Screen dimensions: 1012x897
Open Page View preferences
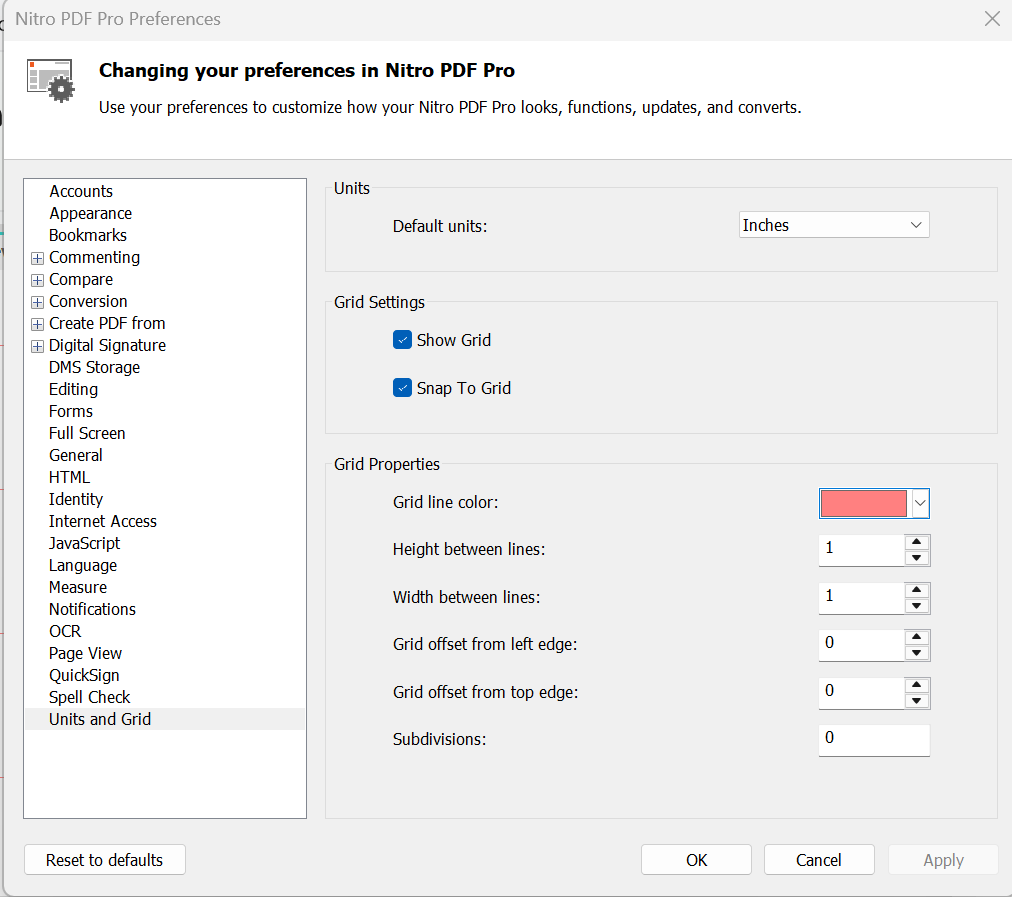coord(85,653)
